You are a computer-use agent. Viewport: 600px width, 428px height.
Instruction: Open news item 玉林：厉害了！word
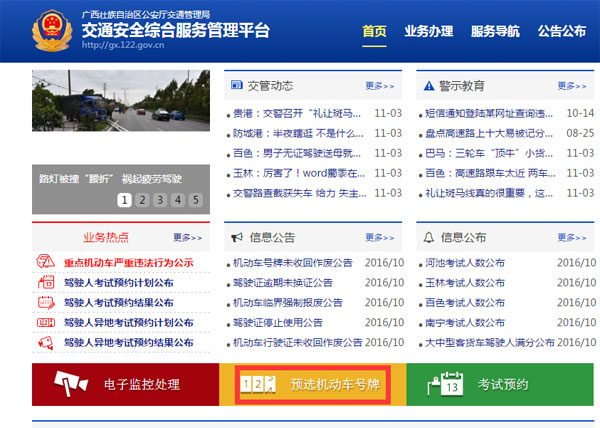(299, 173)
